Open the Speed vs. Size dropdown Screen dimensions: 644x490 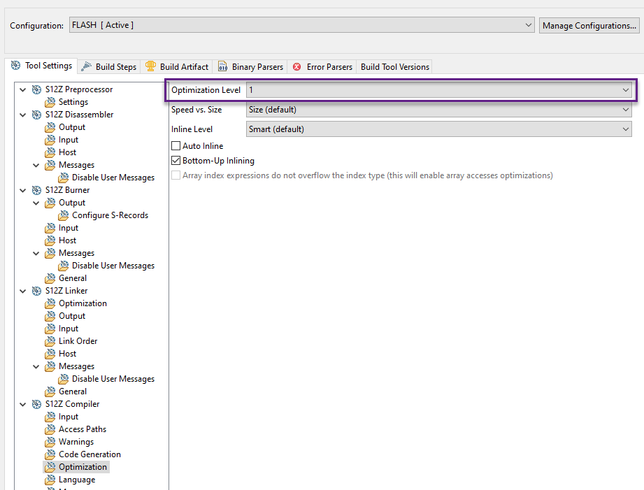(x=439, y=109)
